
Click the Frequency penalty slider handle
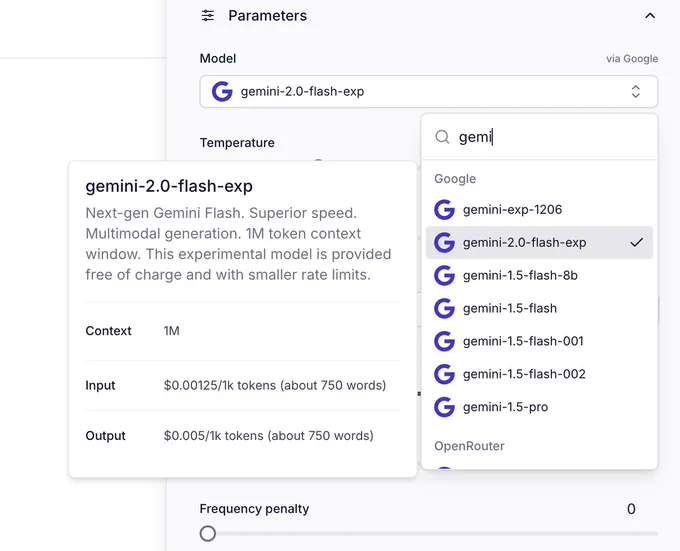208,534
